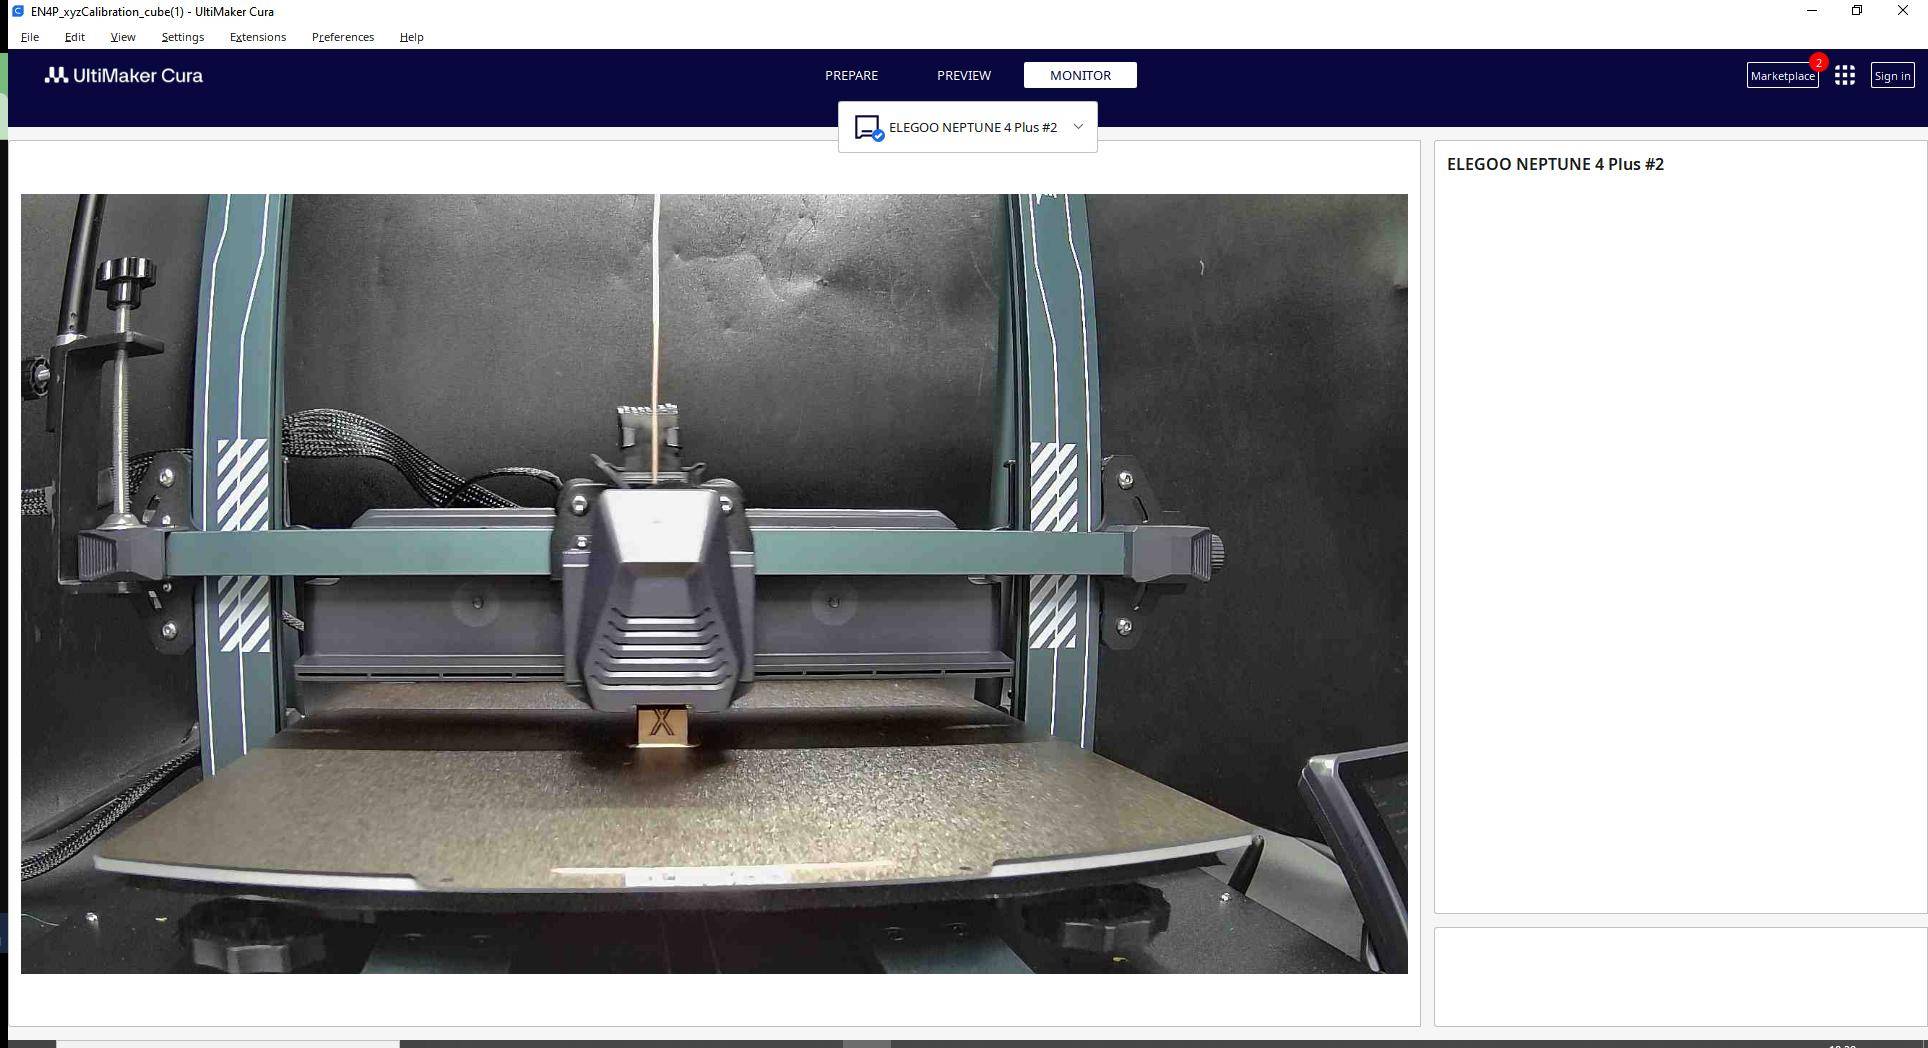1928x1048 pixels.
Task: Open the Help menu
Action: pyautogui.click(x=412, y=37)
